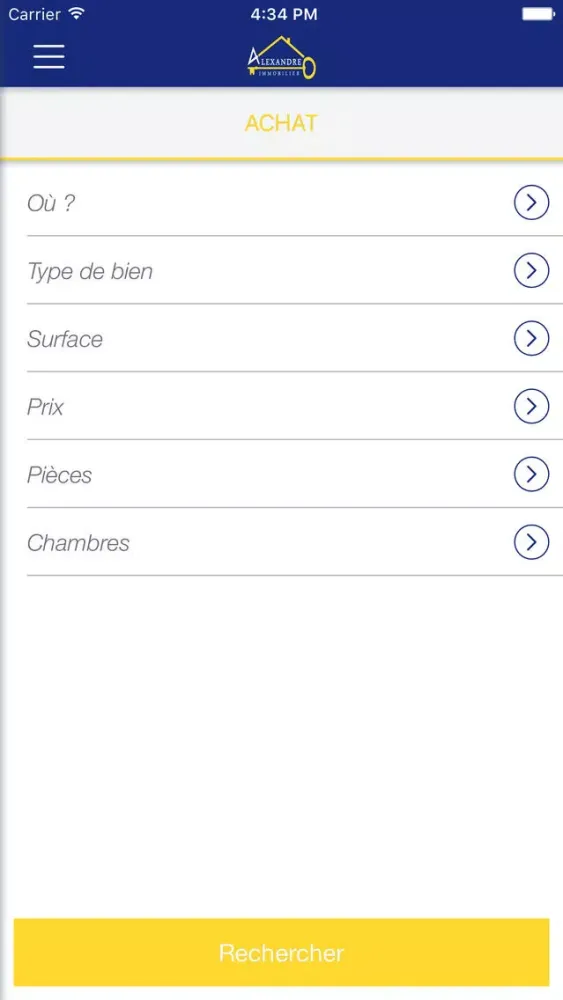Click the circled chevron for Surface
Screen dimensions: 563x1000
tap(531, 338)
